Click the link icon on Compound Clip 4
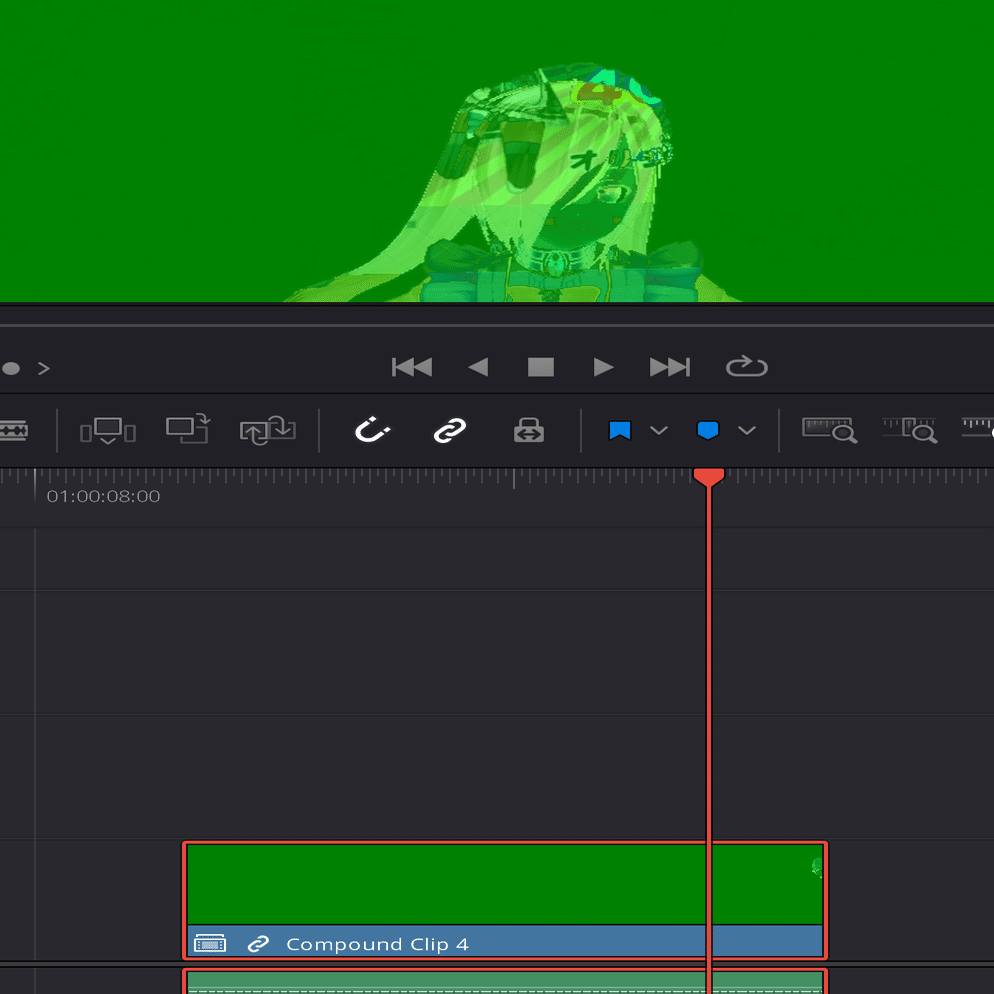994x994 pixels. pyautogui.click(x=258, y=944)
